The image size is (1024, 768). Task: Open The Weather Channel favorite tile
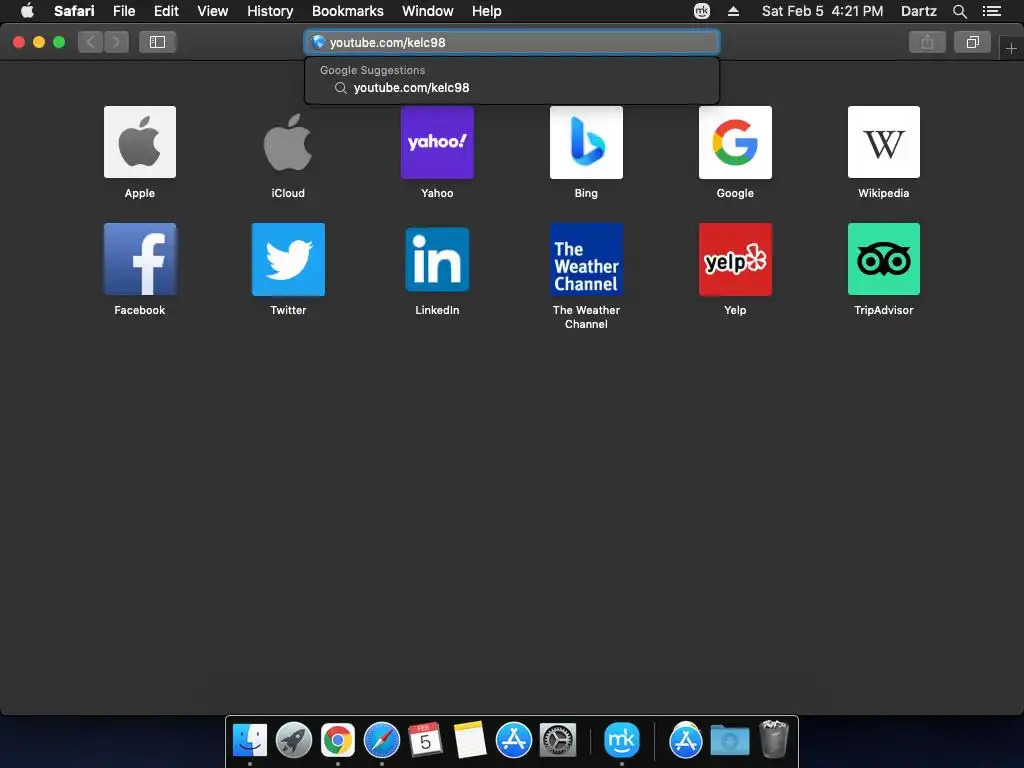586,259
